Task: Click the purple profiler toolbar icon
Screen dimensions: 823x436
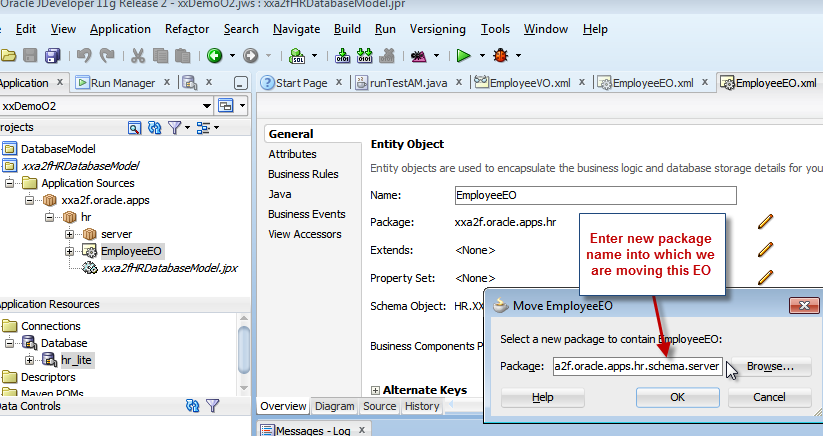Action: pyautogui.click(x=419, y=56)
